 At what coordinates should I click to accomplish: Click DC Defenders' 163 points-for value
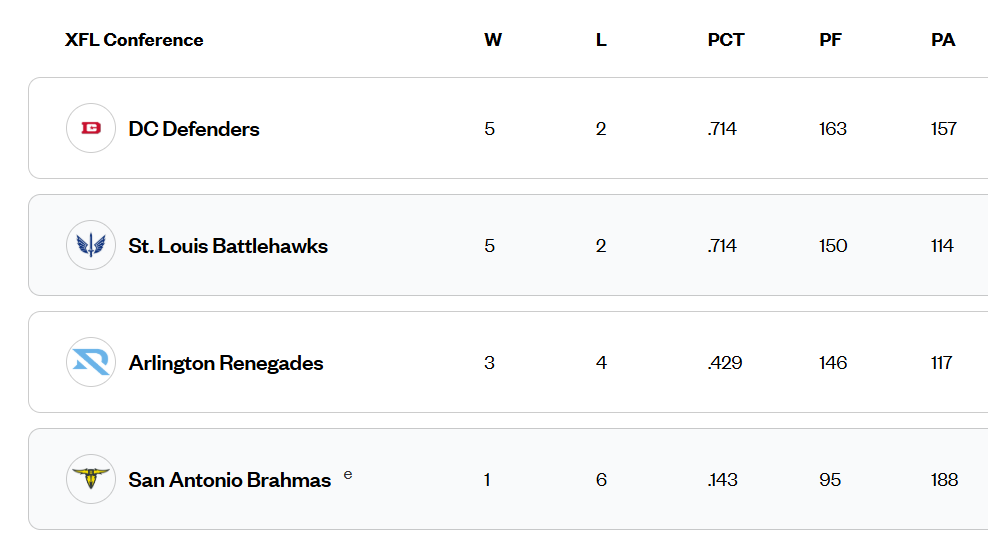click(x=833, y=129)
